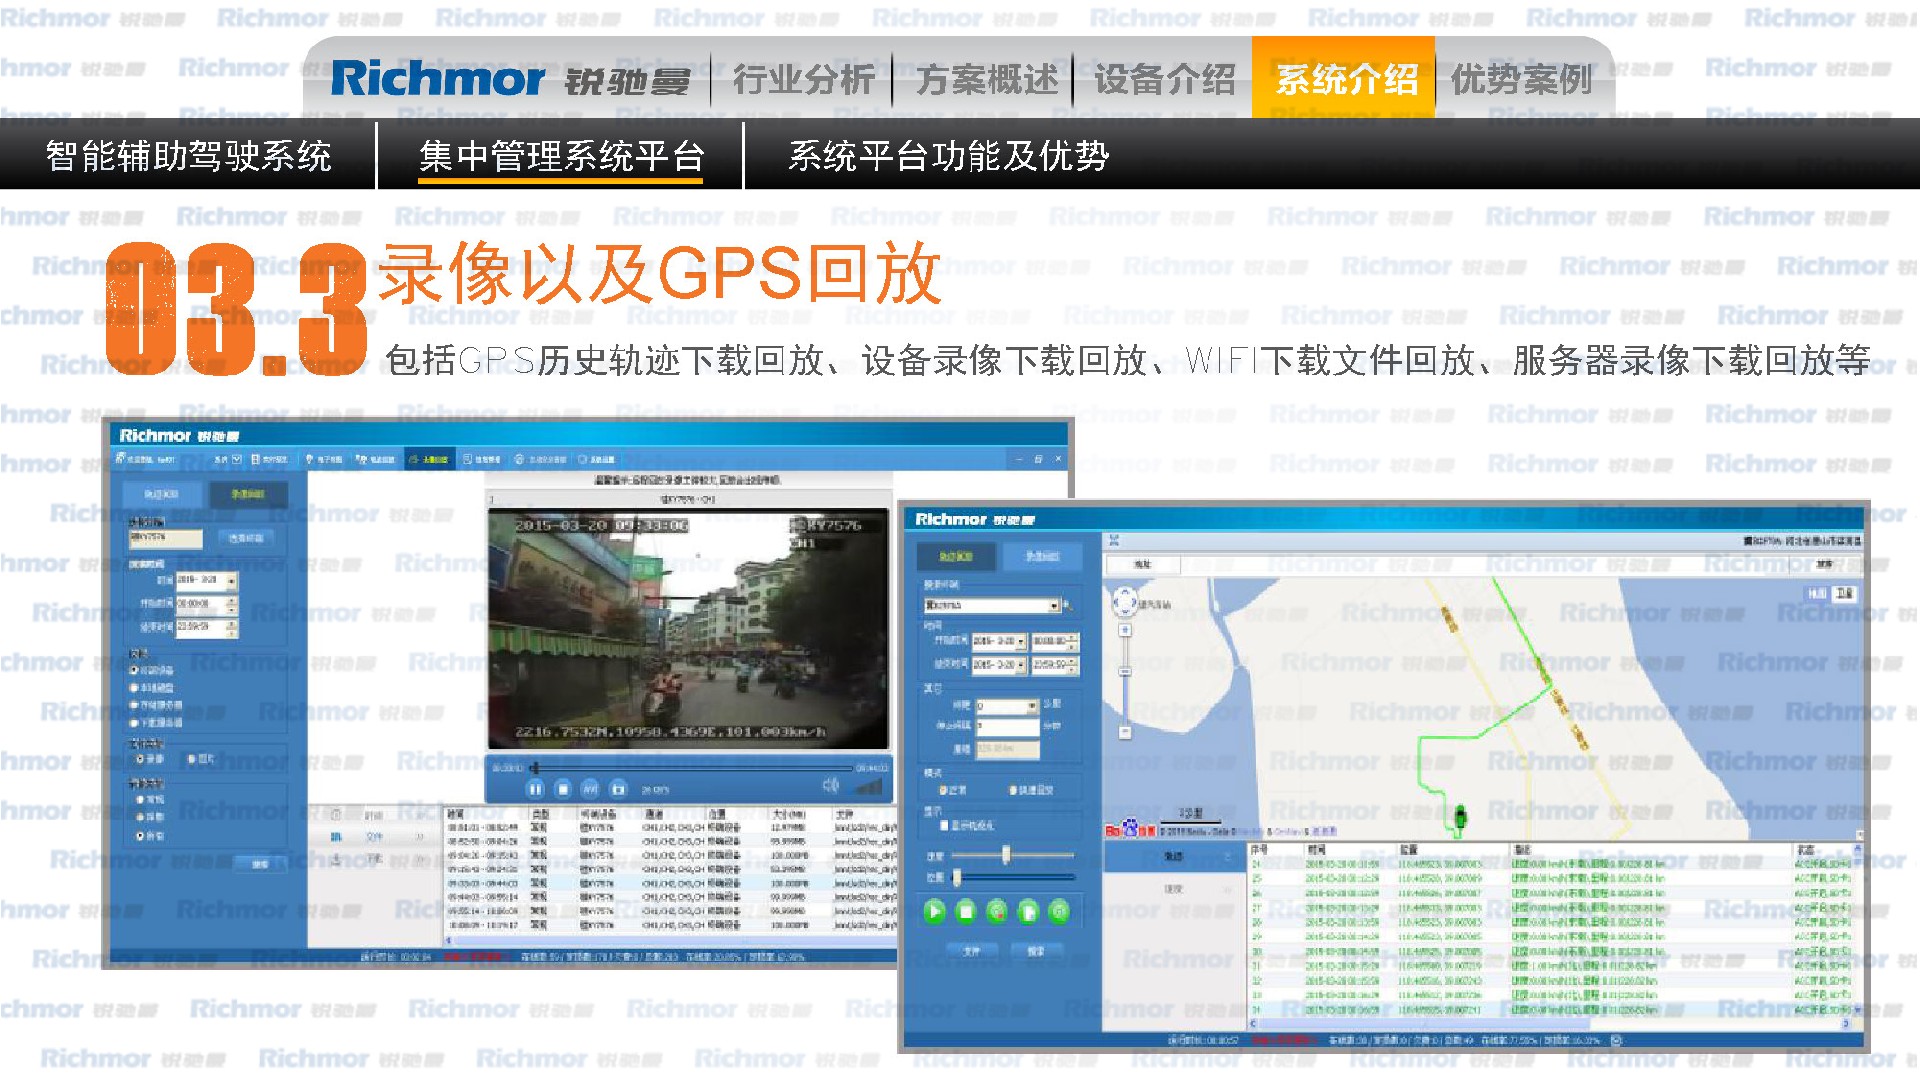
Task: Click the stop-duration input field in the GPS window
Action: pyautogui.click(x=1008, y=727)
